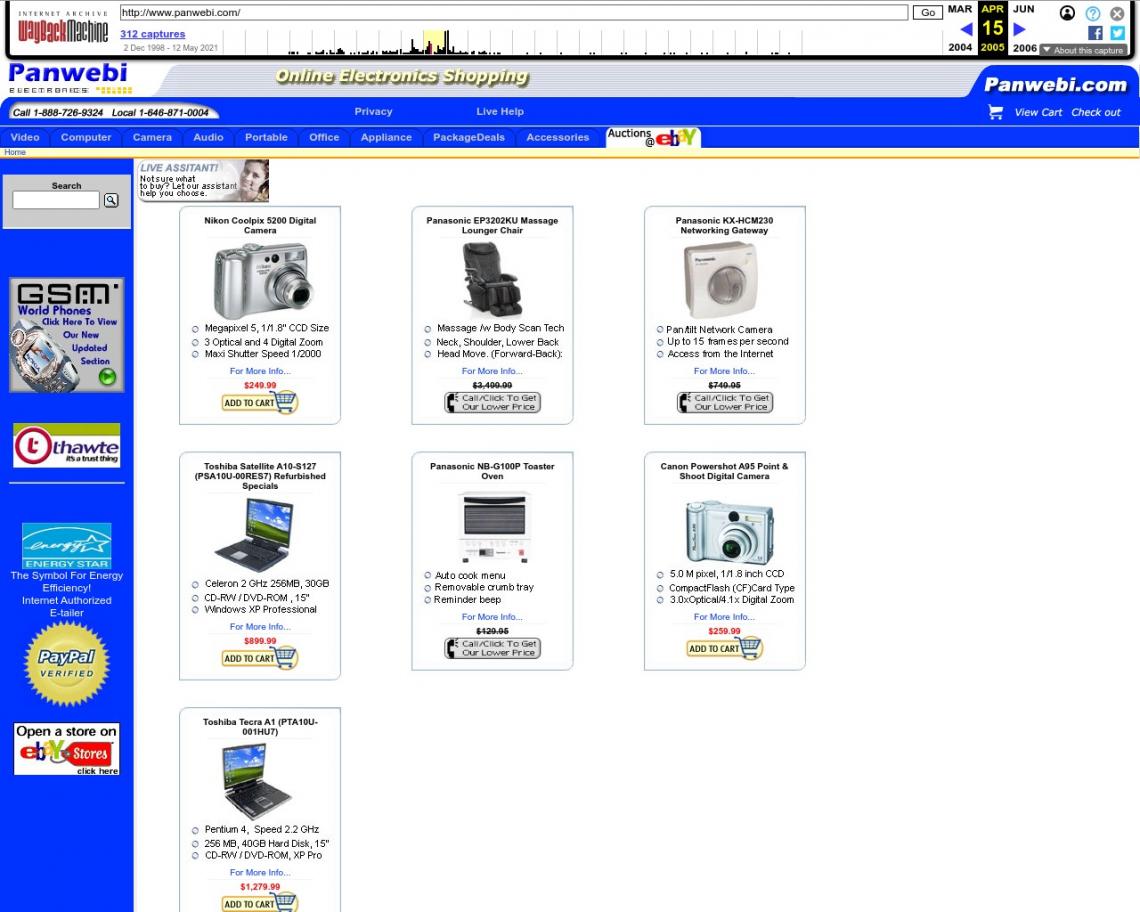Open Nikon Coolpix 5200 Digital Camera title
This screenshot has width=1140, height=912.
click(x=260, y=225)
